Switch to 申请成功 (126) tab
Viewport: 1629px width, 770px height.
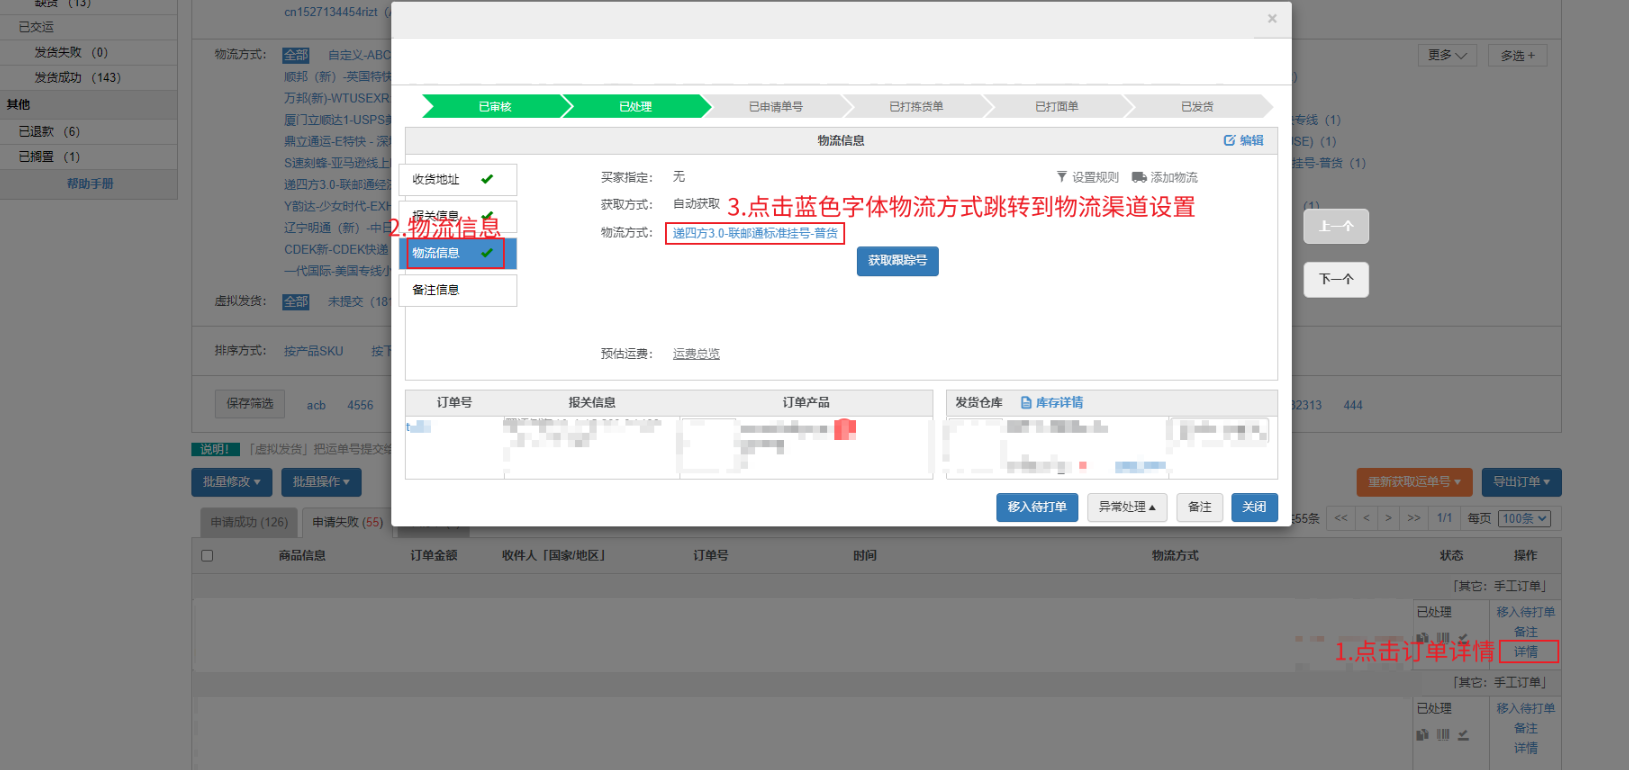[x=249, y=522]
